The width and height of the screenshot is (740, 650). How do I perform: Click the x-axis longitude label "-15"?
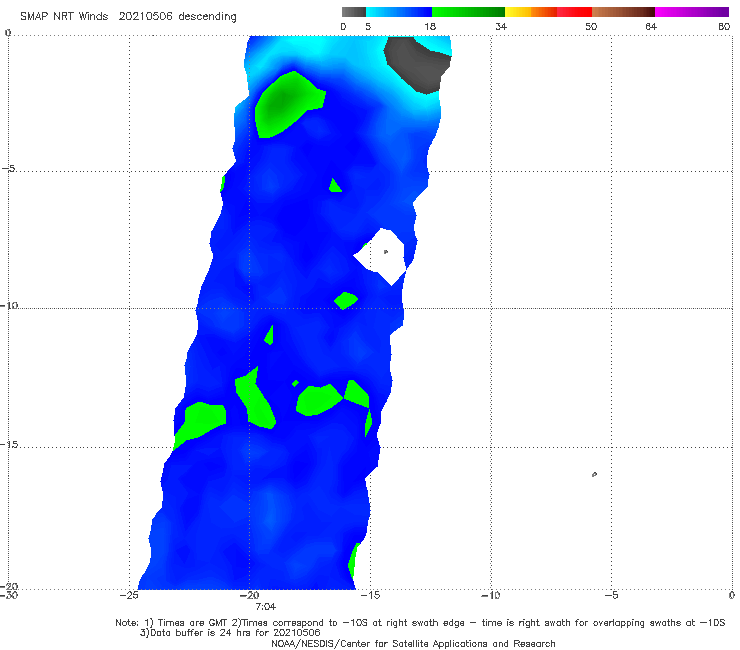coord(370,595)
